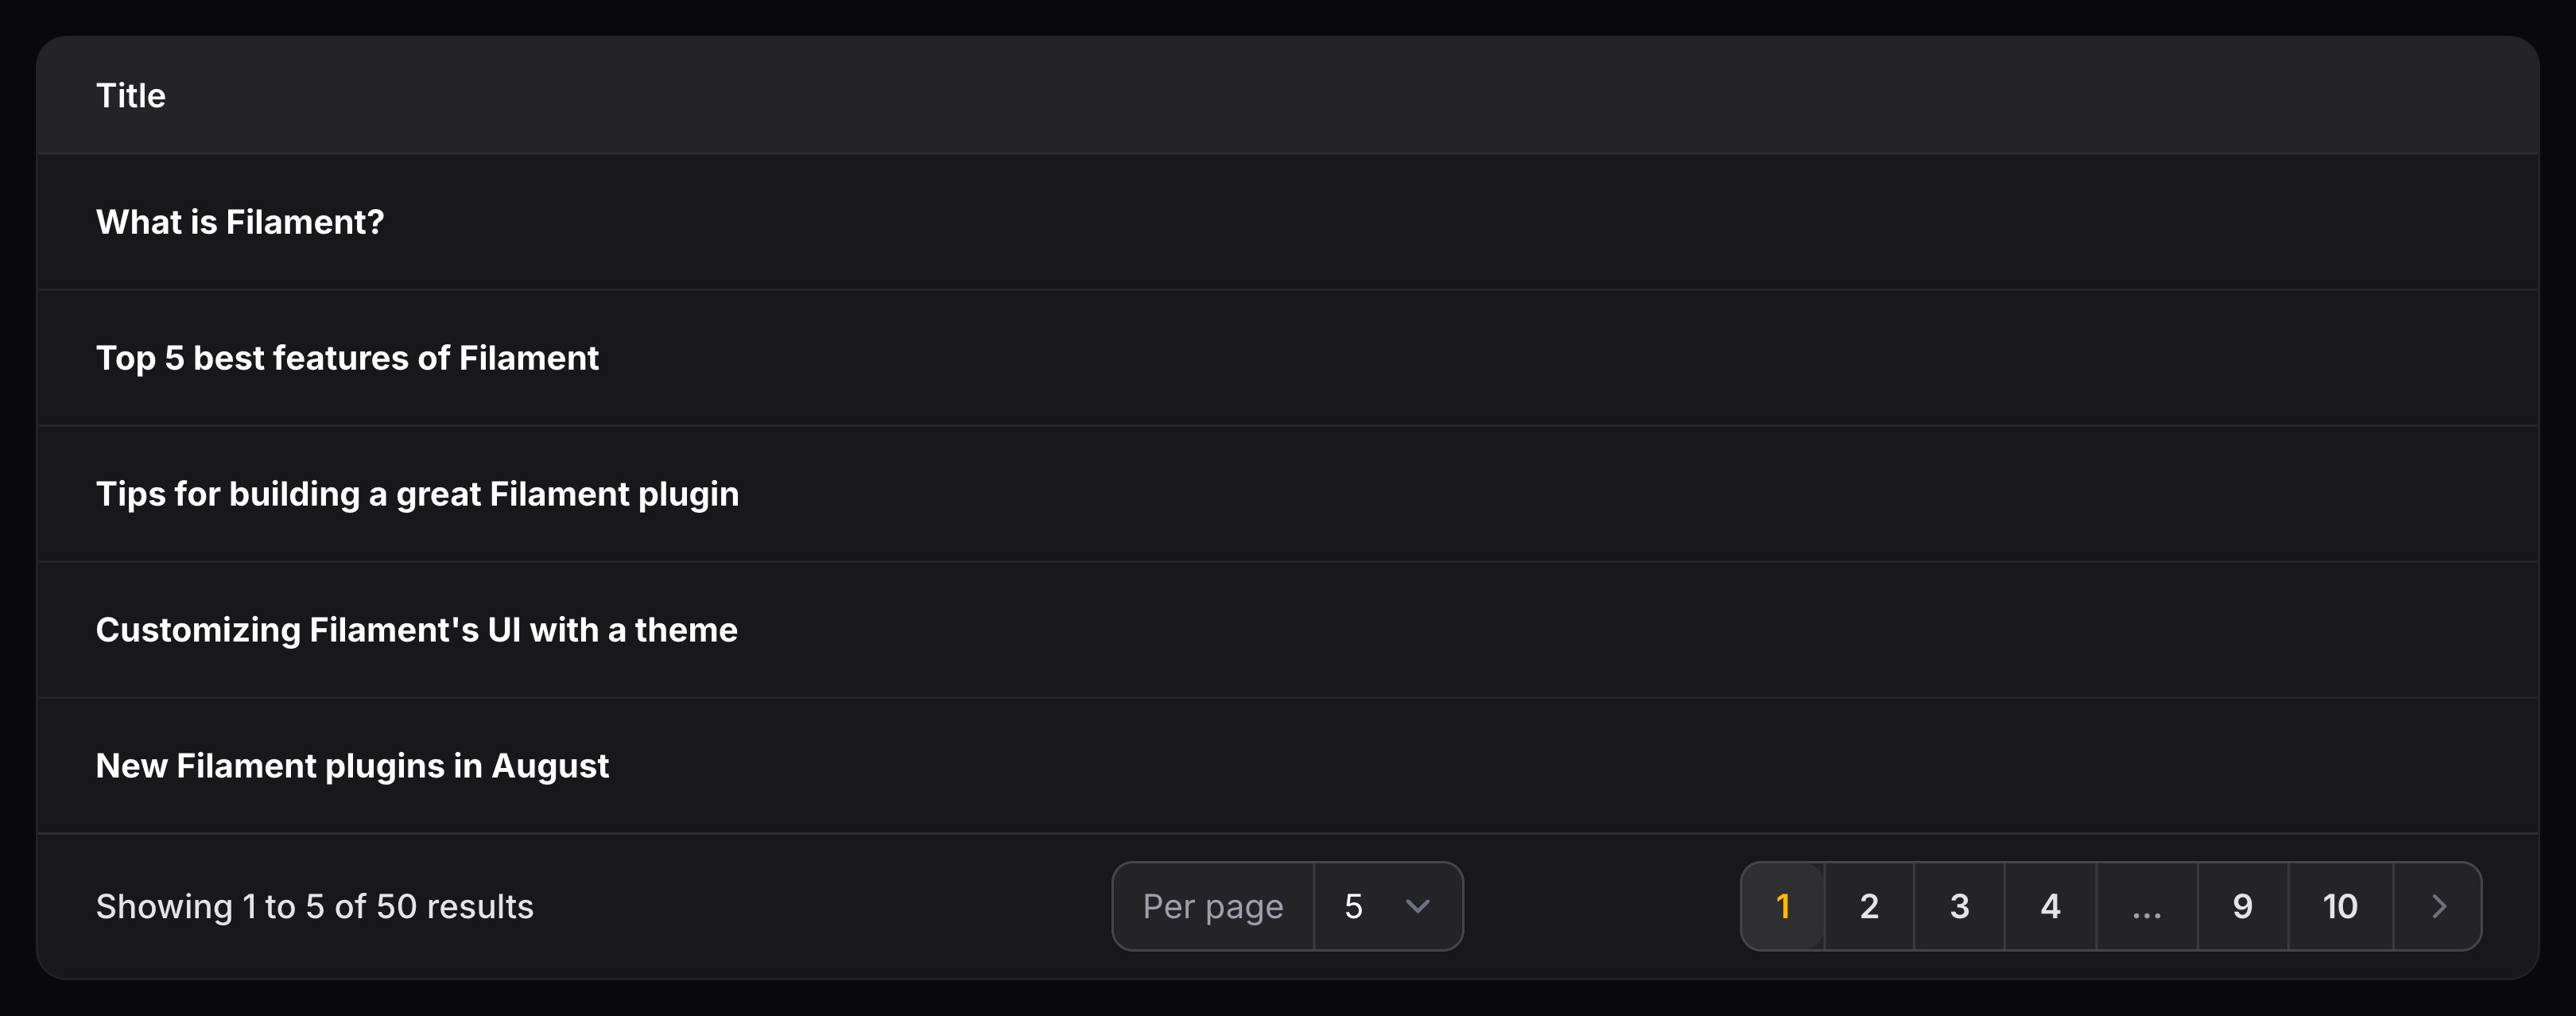Click the Per page label
Image resolution: width=2576 pixels, height=1016 pixels.
pyautogui.click(x=1213, y=906)
